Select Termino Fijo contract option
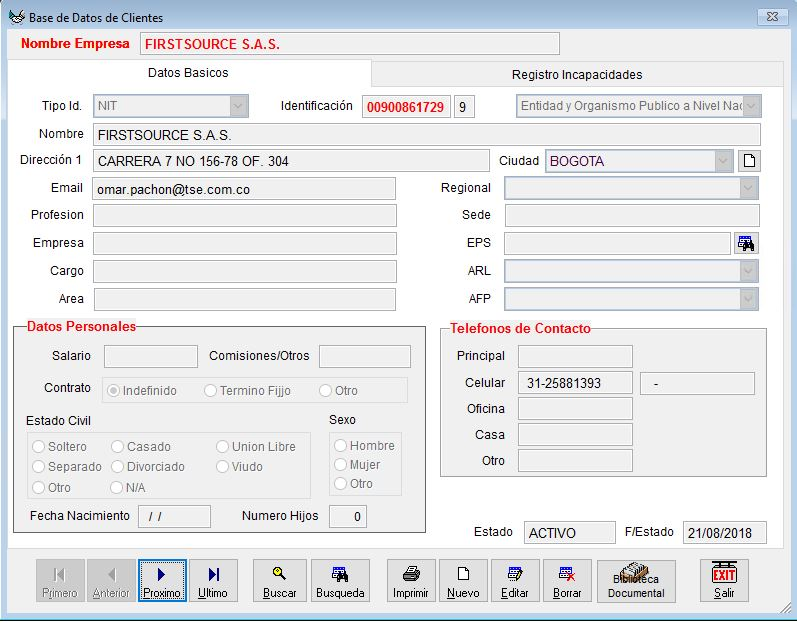The height and width of the screenshot is (623, 797). coord(211,391)
